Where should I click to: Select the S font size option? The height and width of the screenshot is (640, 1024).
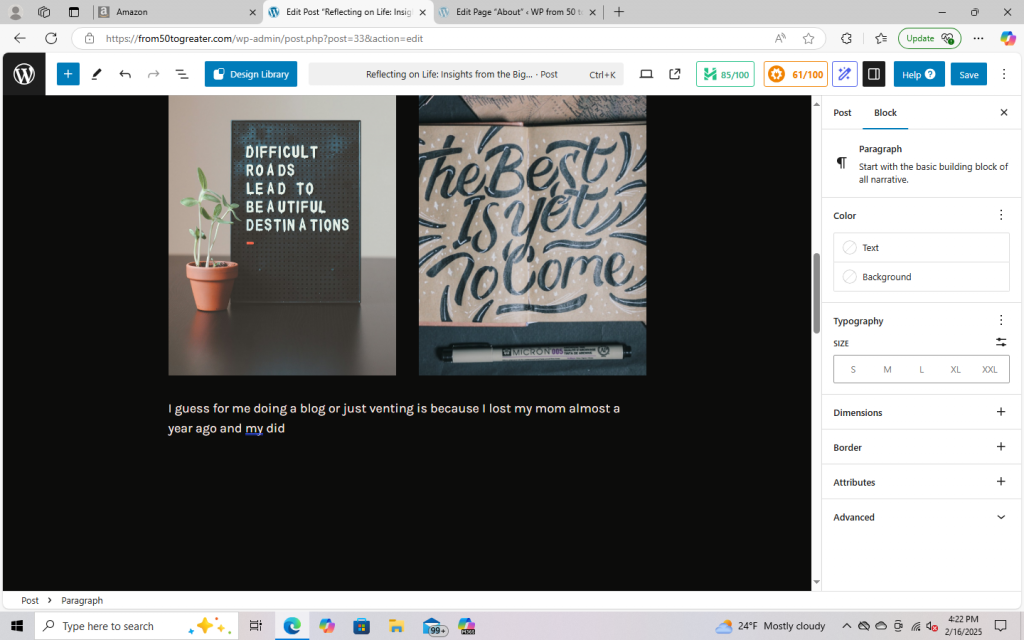coord(853,369)
